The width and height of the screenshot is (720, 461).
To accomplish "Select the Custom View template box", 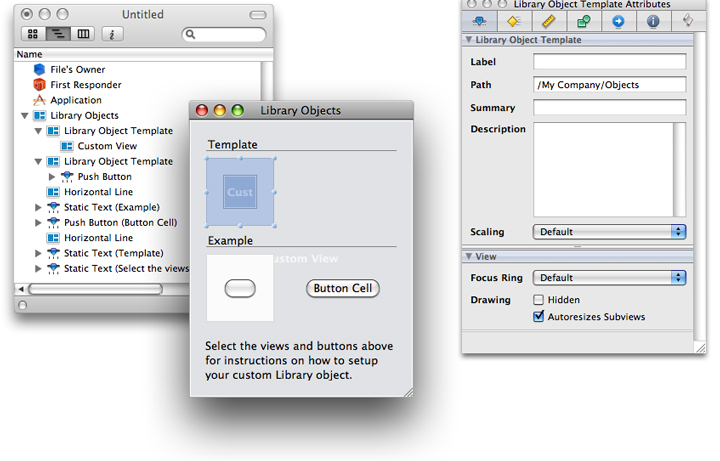I will (x=240, y=192).
